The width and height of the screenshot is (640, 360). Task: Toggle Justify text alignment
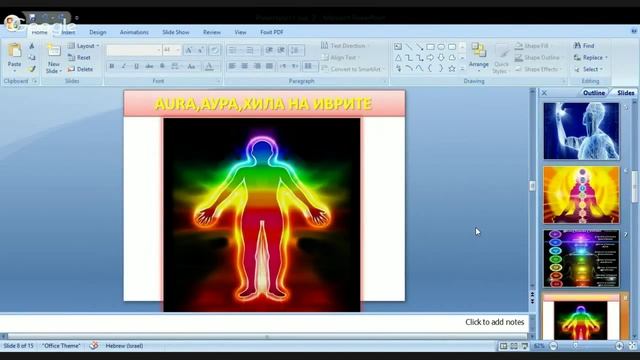[x=269, y=66]
